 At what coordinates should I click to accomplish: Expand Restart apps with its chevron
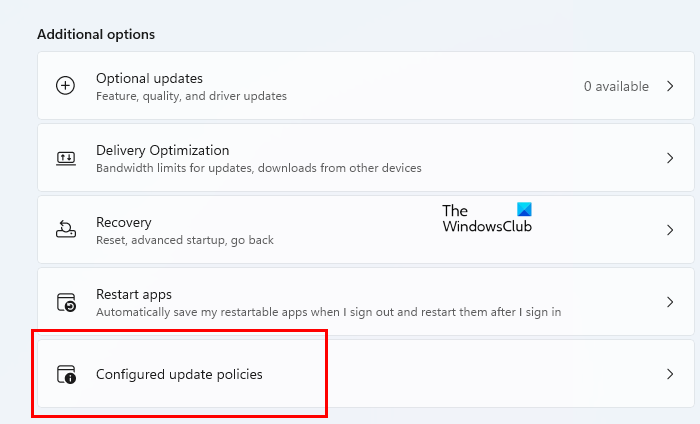670,302
